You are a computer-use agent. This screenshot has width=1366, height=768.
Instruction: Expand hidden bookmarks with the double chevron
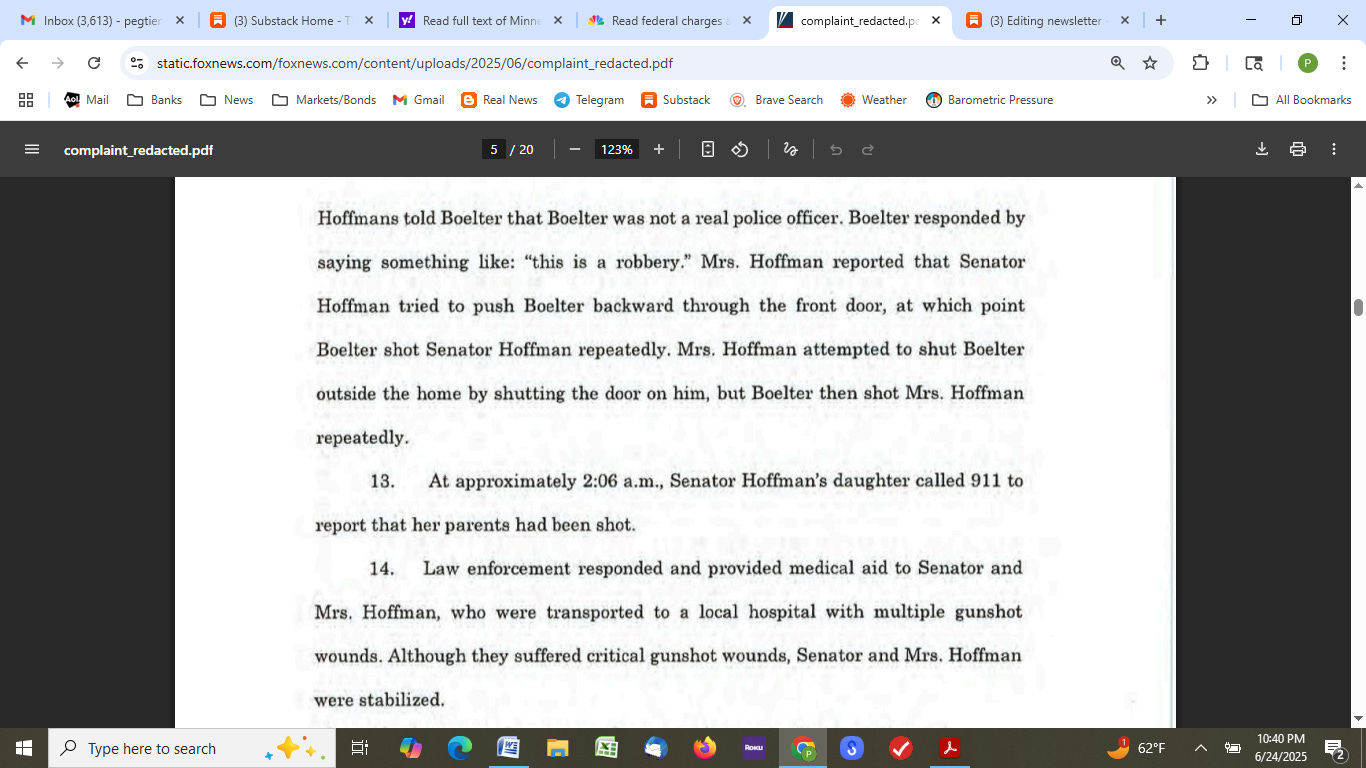[1212, 100]
